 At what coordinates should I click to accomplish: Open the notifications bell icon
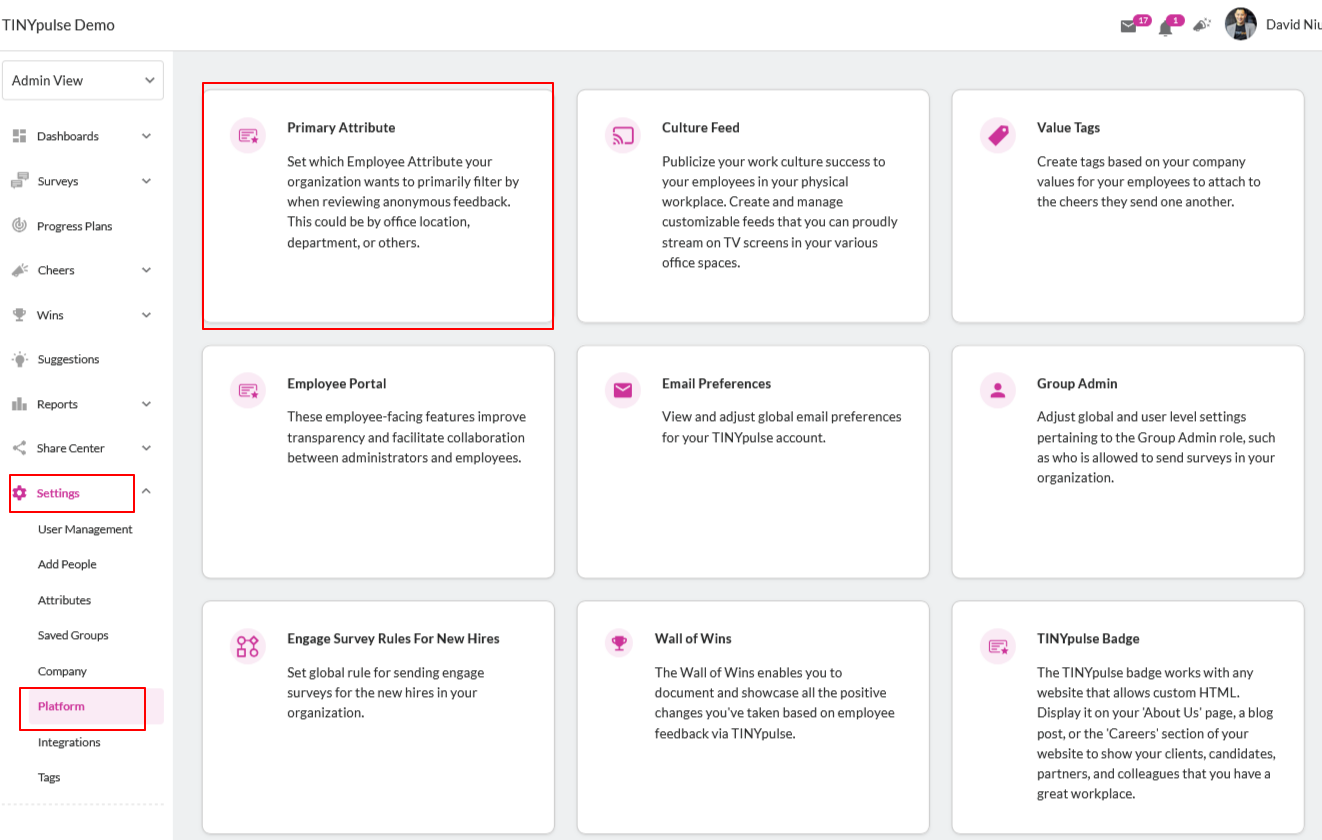[1165, 27]
